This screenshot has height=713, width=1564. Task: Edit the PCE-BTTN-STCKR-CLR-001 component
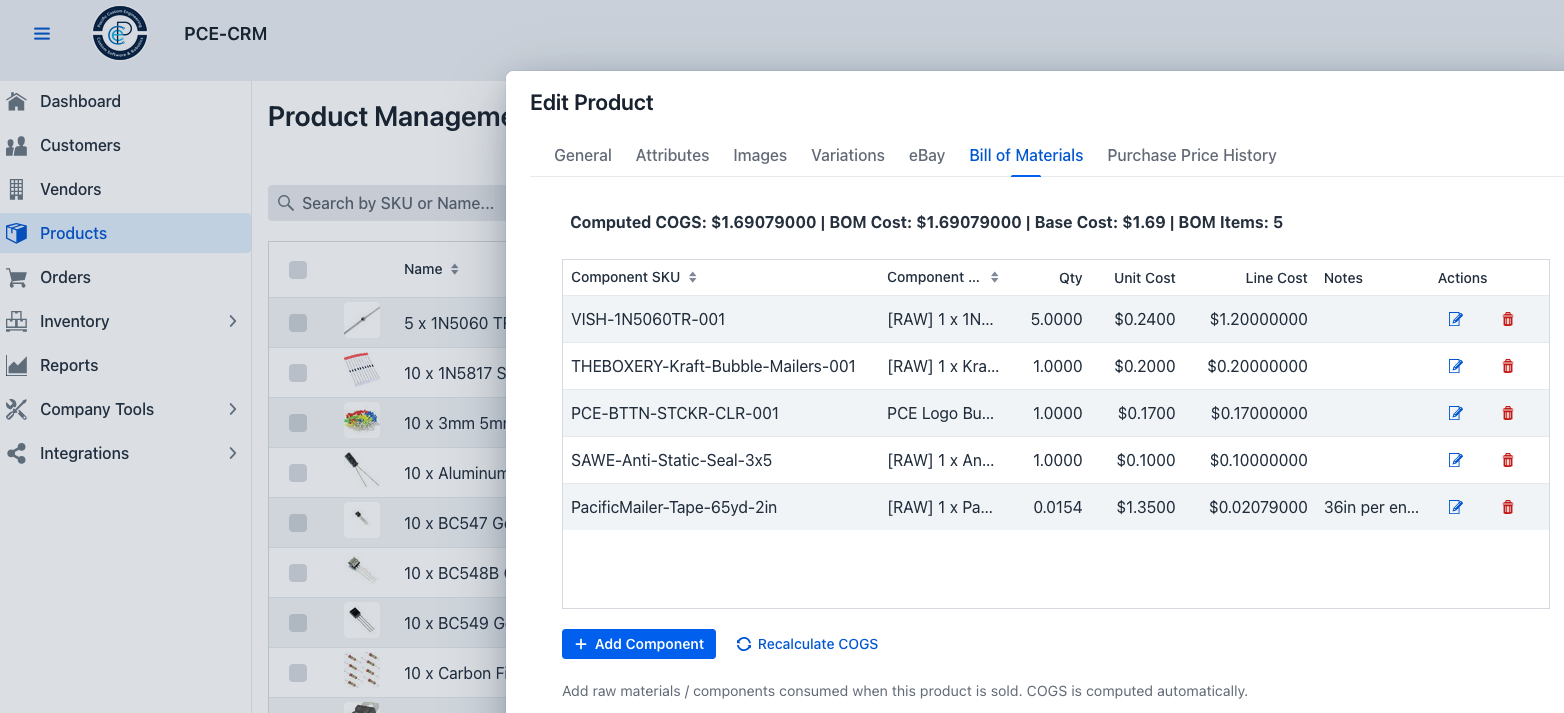[1455, 413]
